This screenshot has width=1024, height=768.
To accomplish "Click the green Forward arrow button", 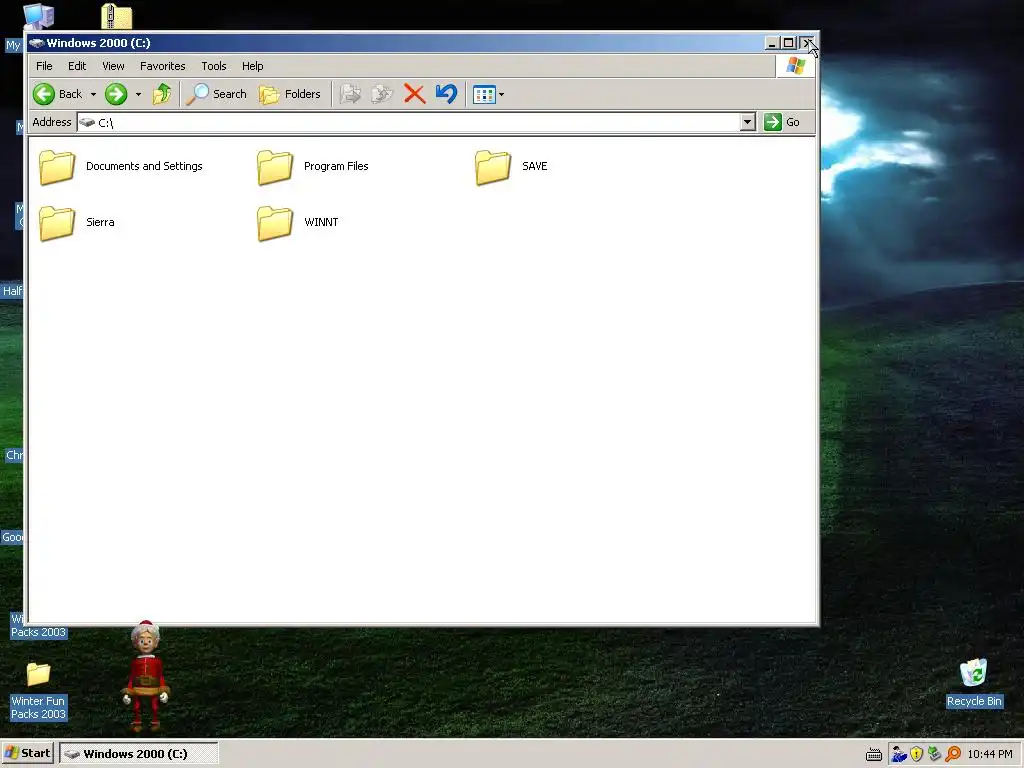I will pyautogui.click(x=116, y=94).
